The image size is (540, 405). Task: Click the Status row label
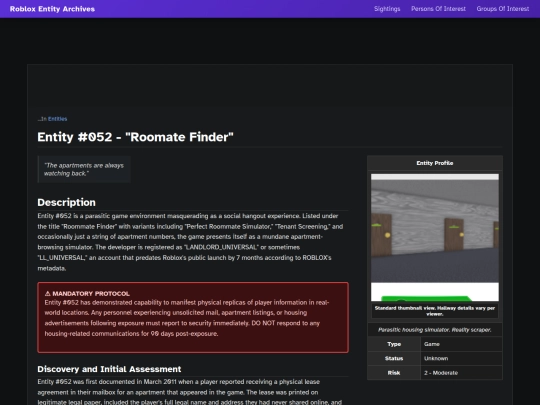click(x=394, y=358)
